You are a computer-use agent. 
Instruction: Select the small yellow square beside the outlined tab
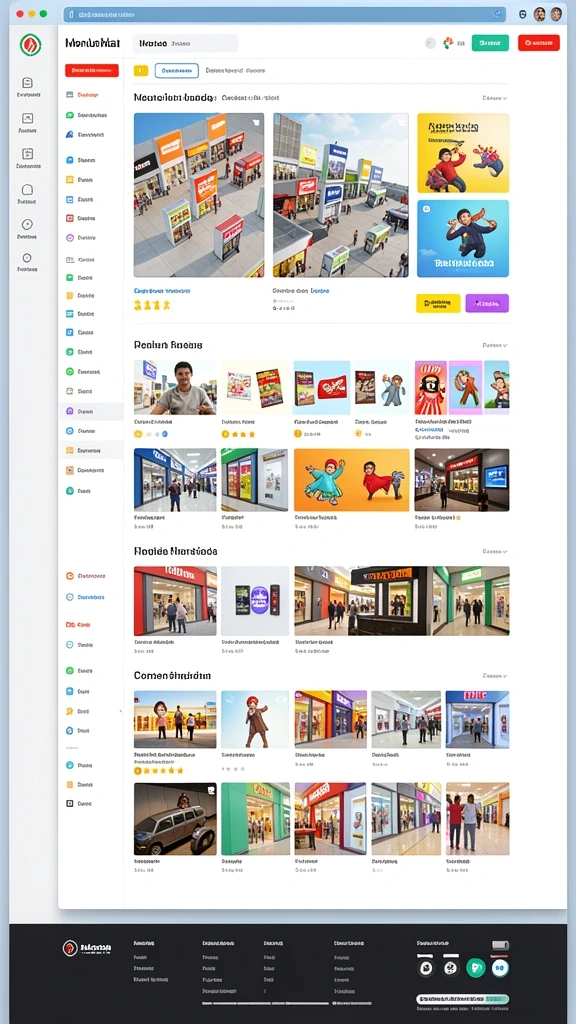141,71
